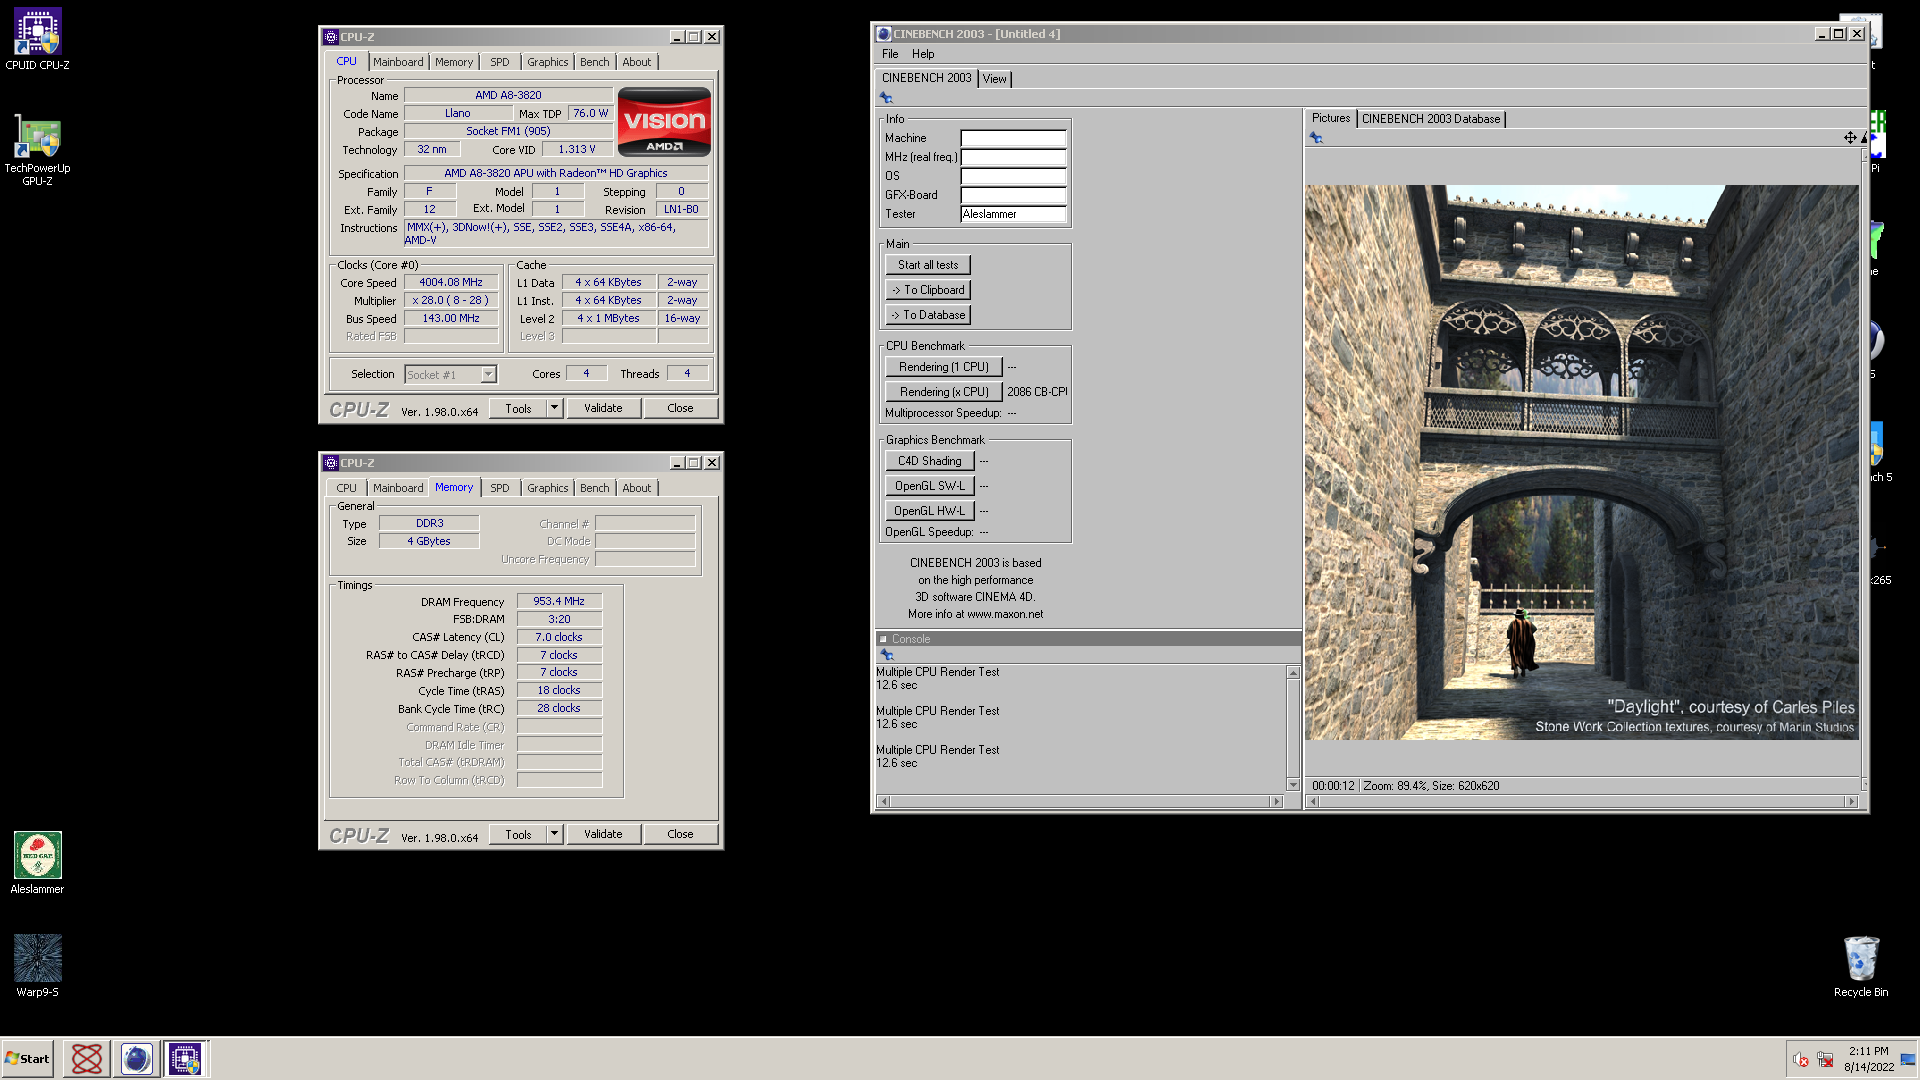Screen dimensions: 1920x1080
Task: Click the network tray icon with red X
Action: click(x=1825, y=1059)
